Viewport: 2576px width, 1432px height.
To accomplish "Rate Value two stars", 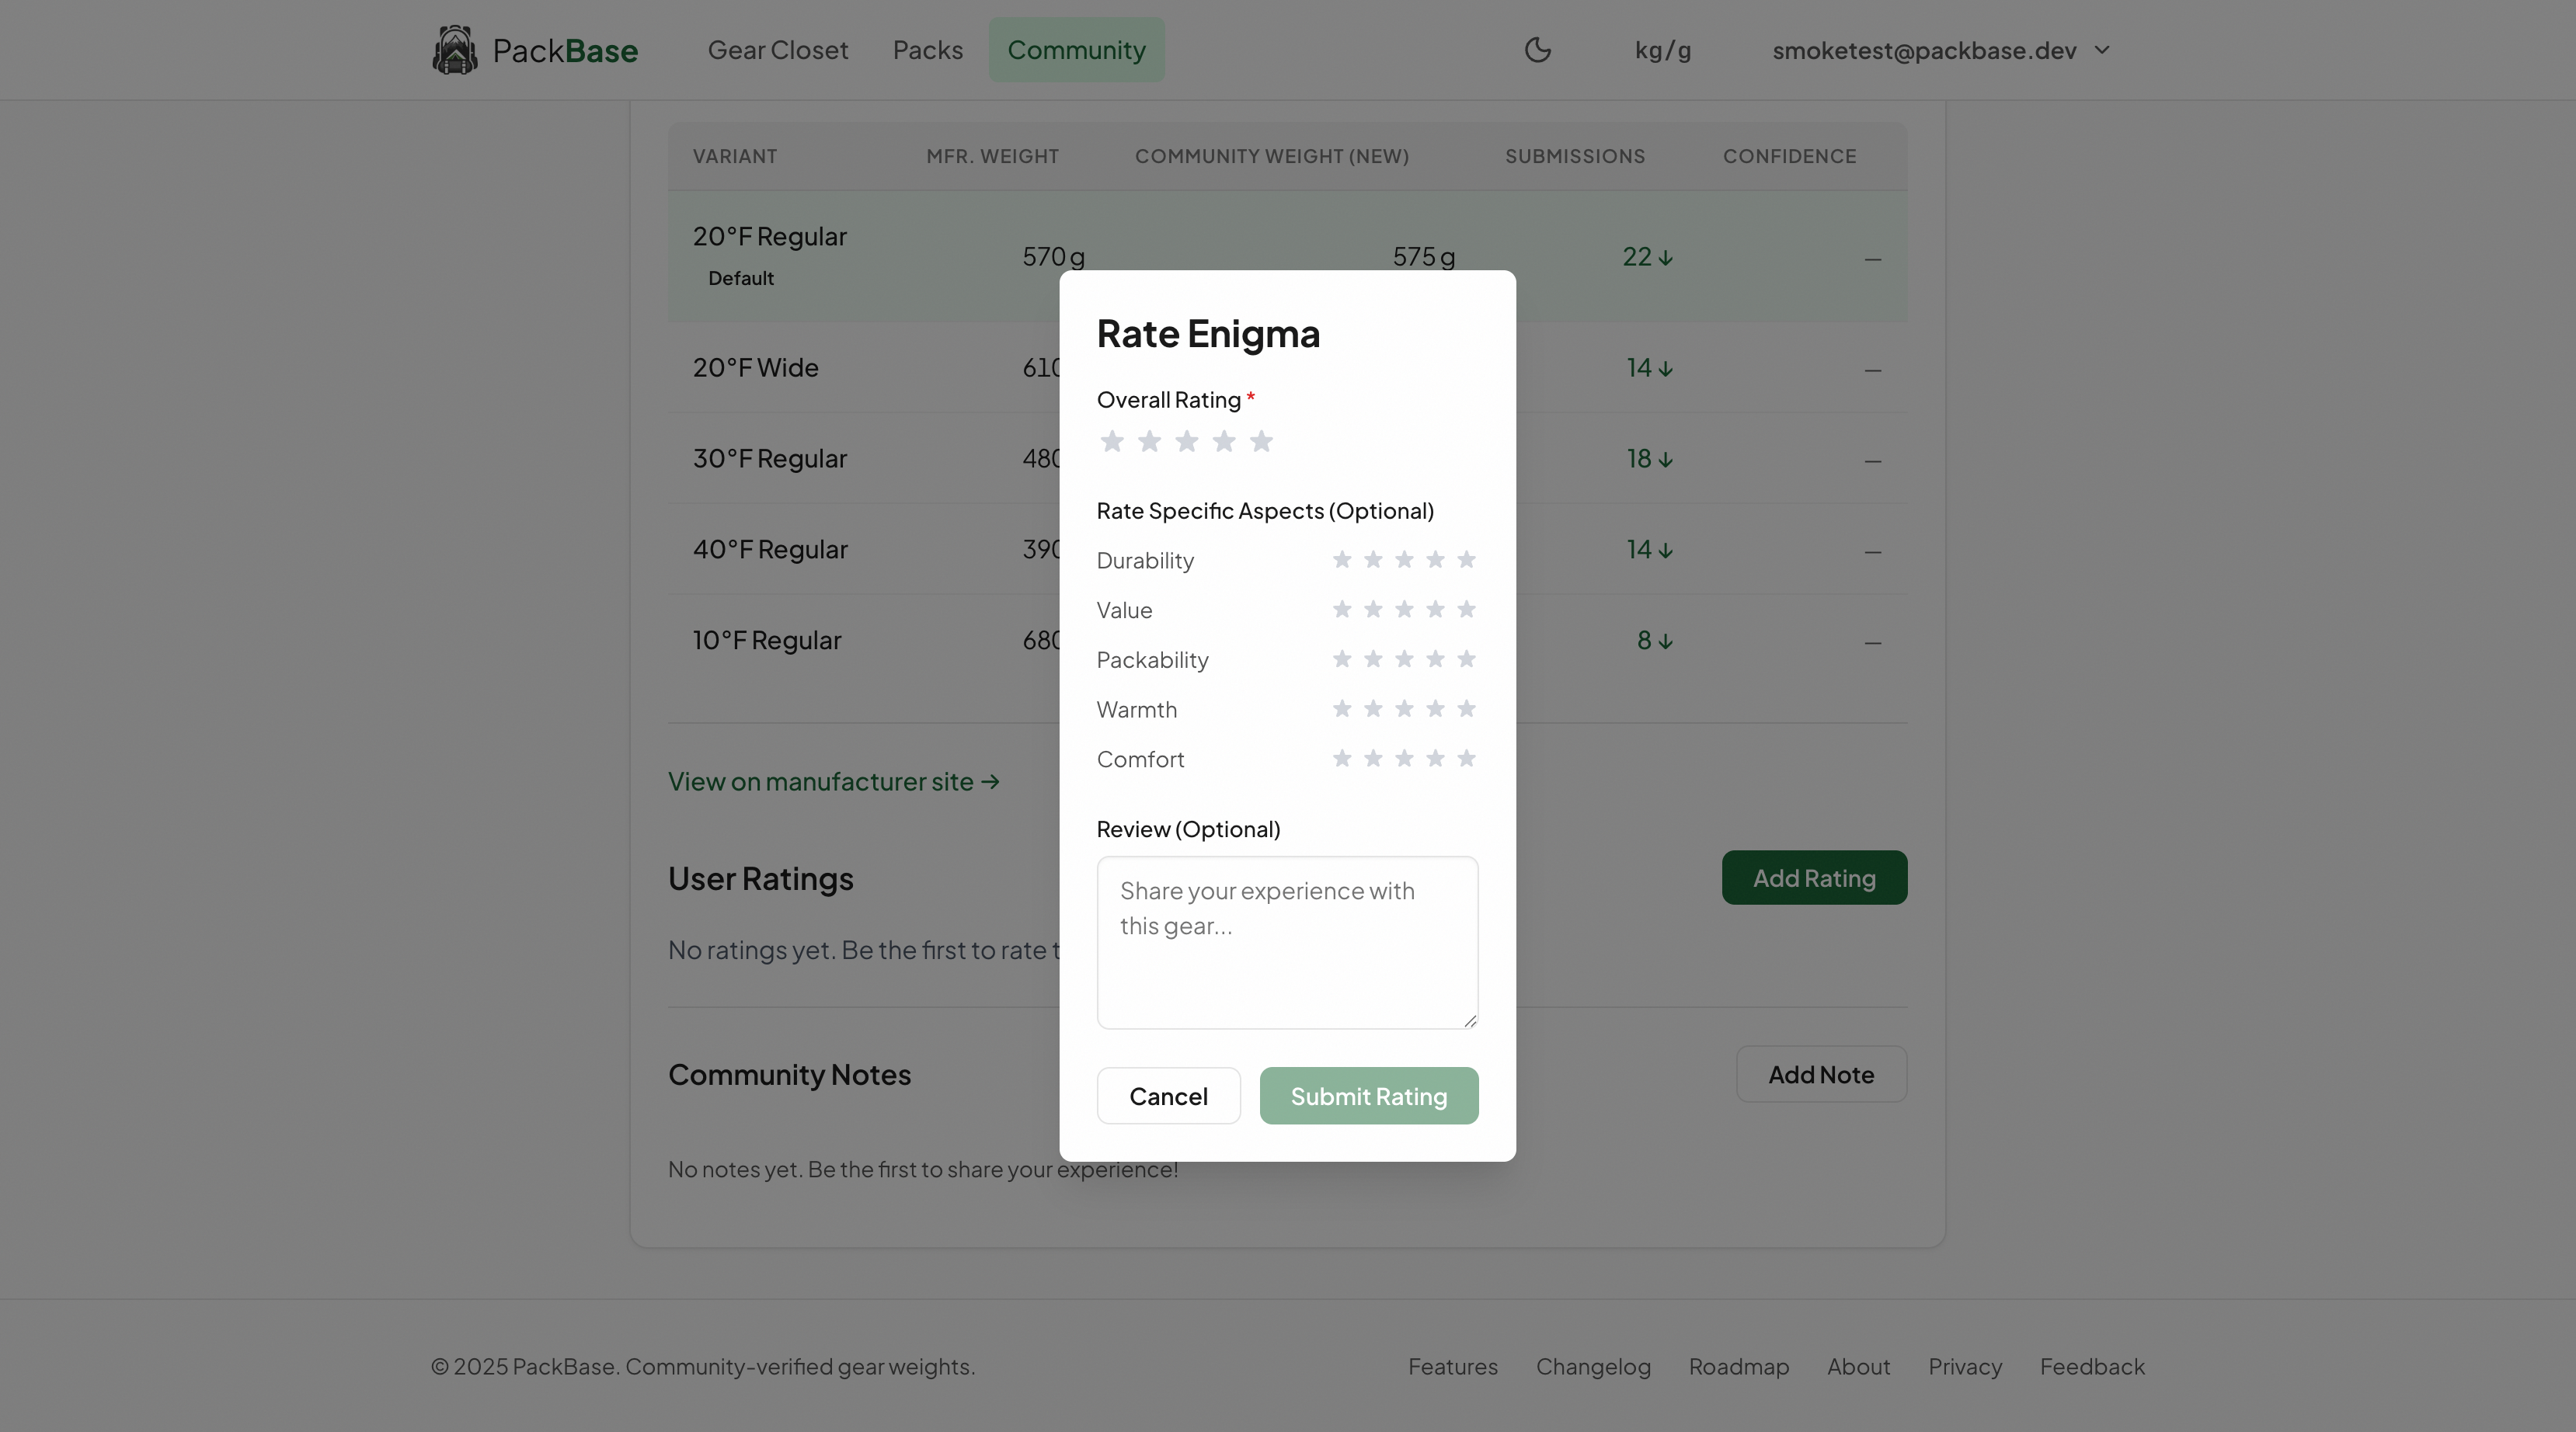I will pos(1373,609).
